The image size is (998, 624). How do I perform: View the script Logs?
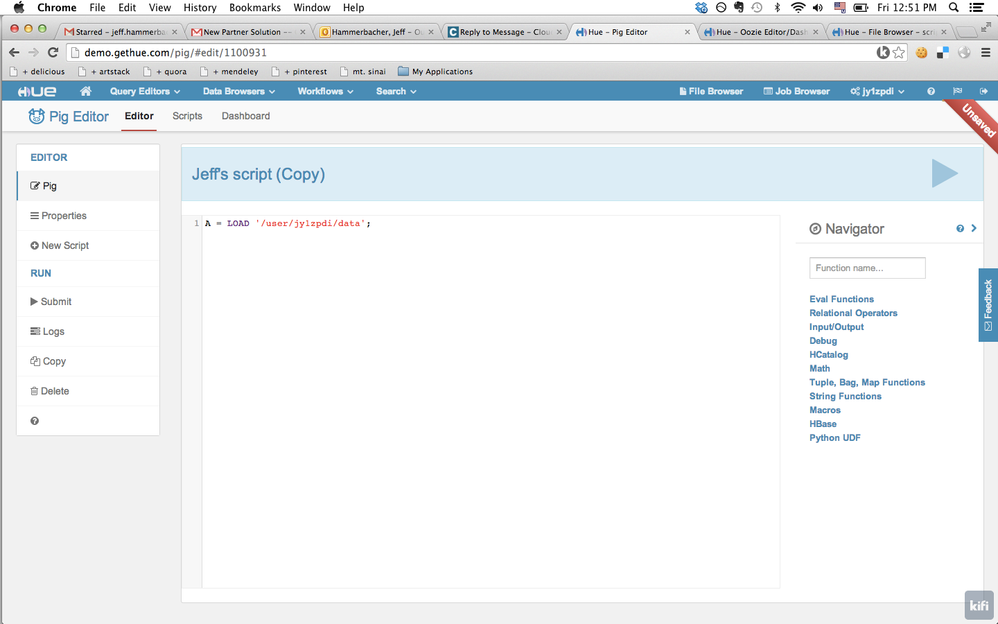pyautogui.click(x=88, y=332)
